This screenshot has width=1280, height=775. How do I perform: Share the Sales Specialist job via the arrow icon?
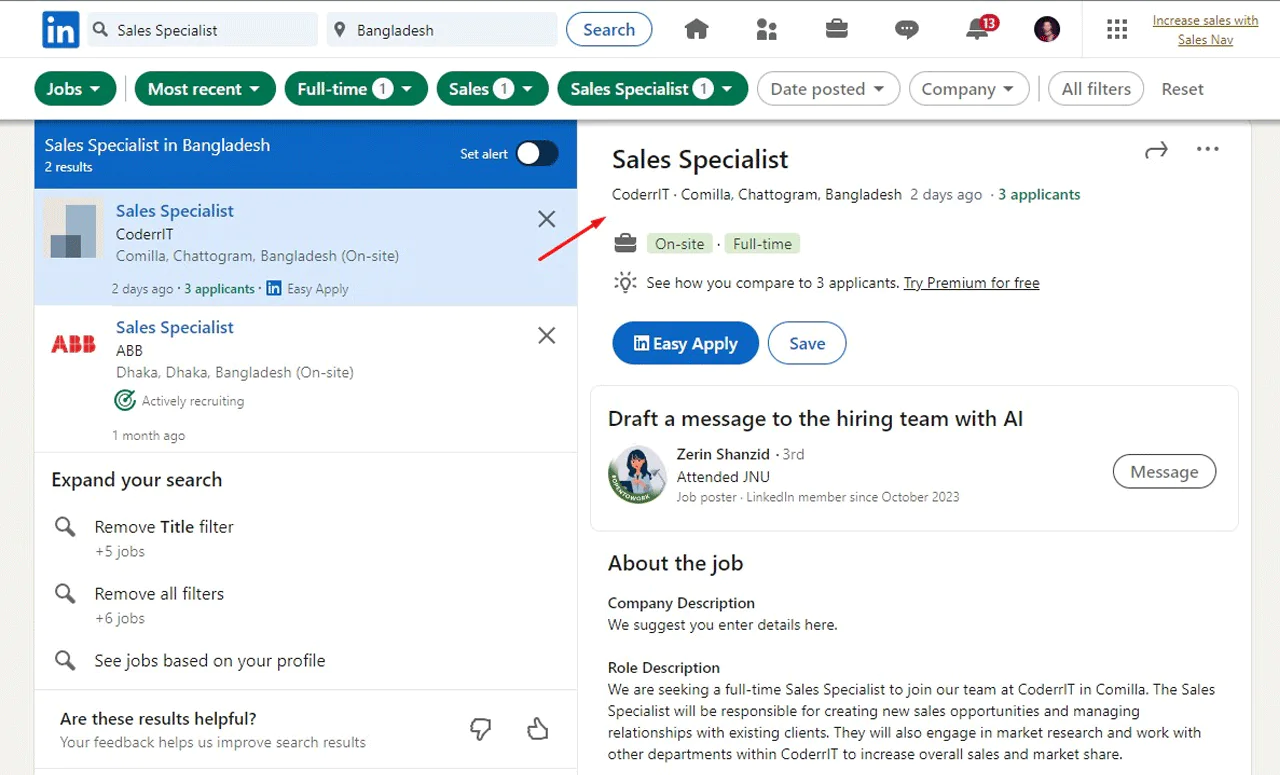1156,148
